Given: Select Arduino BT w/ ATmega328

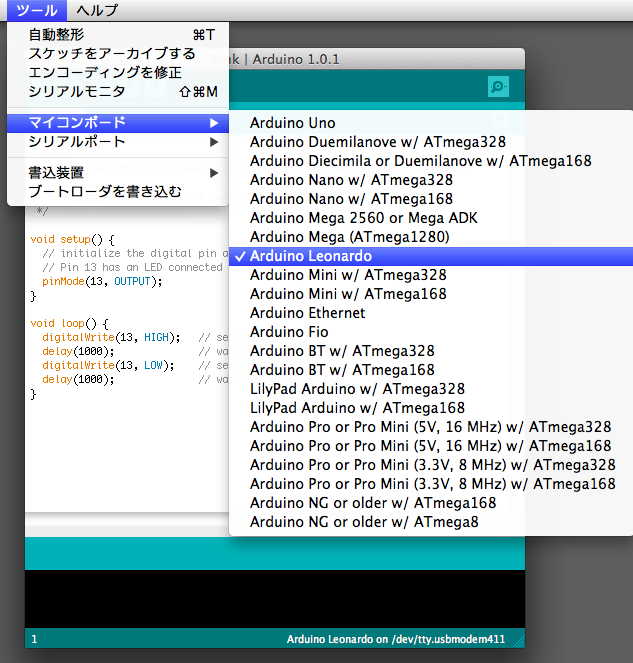Looking at the screenshot, I should pos(431,351).
